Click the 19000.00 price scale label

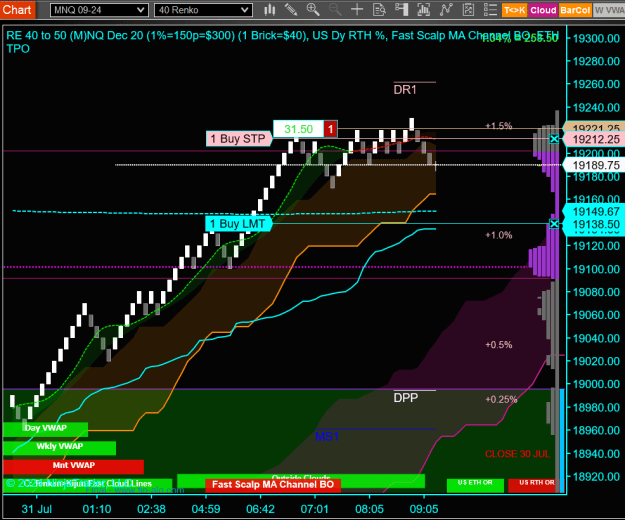pos(596,384)
